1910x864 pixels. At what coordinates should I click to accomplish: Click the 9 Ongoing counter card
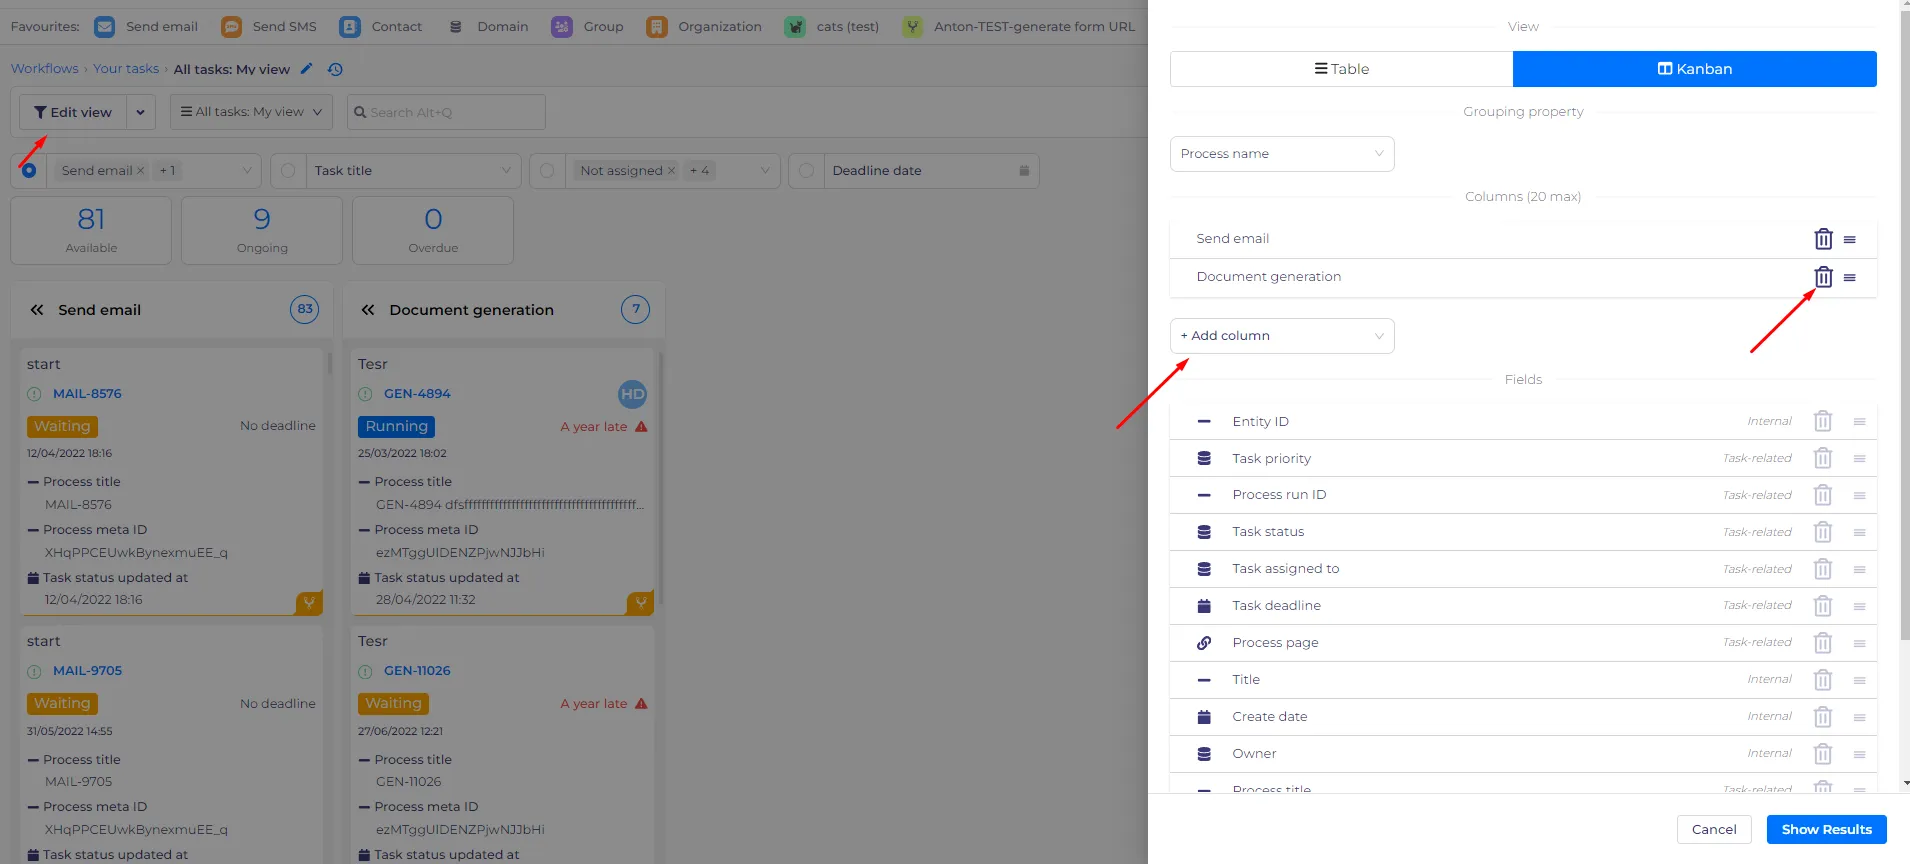[x=262, y=231]
